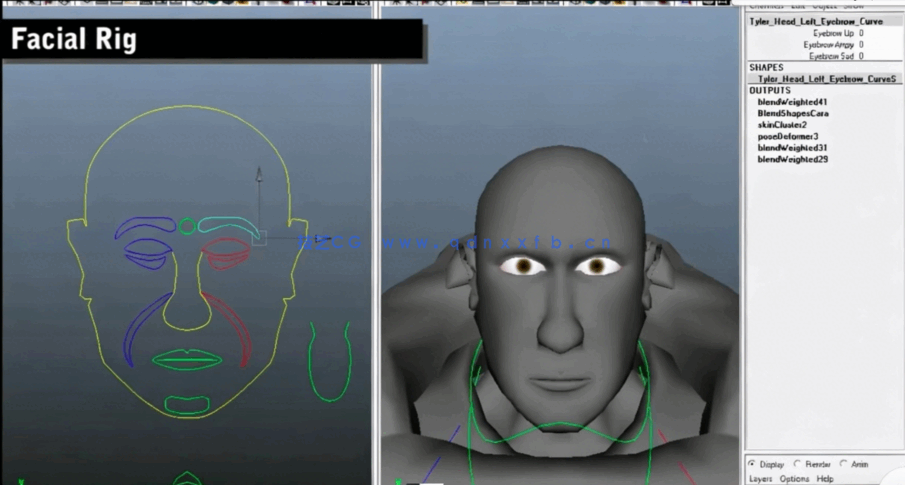The image size is (905, 485).
Task: Select the green mouth lips control
Action: [186, 359]
